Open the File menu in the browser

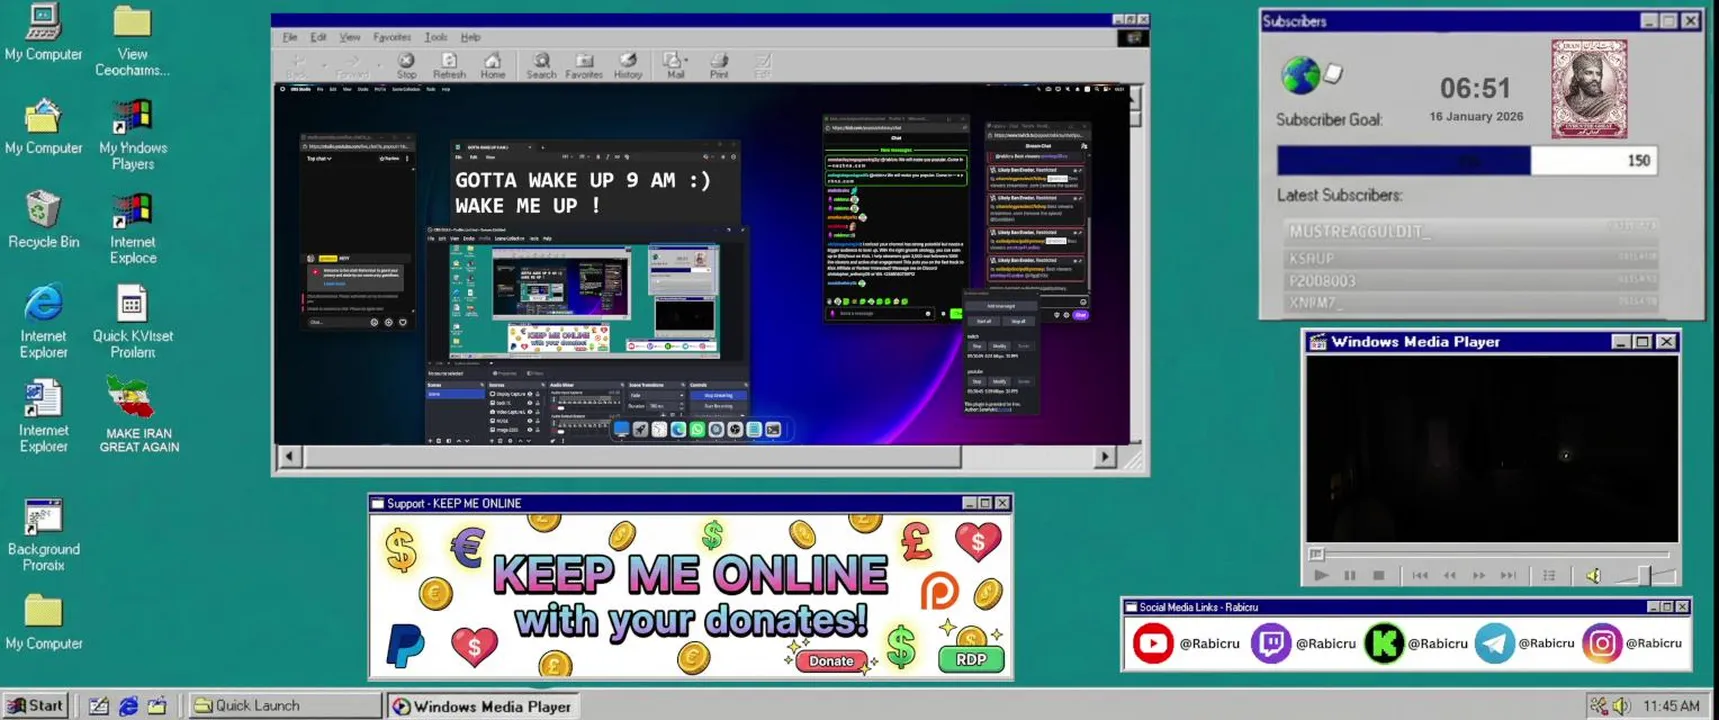click(290, 37)
